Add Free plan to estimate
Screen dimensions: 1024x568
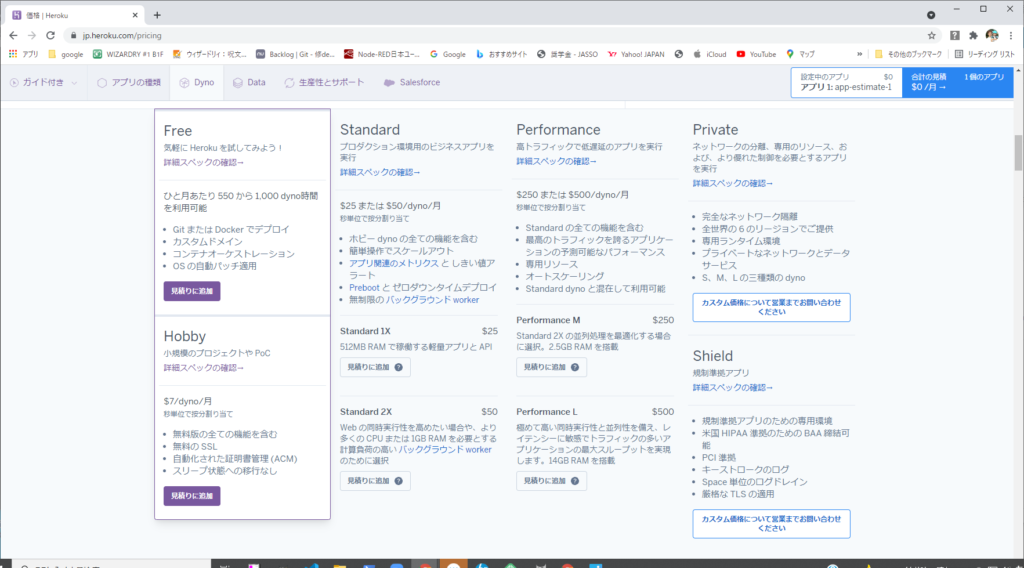[192, 291]
